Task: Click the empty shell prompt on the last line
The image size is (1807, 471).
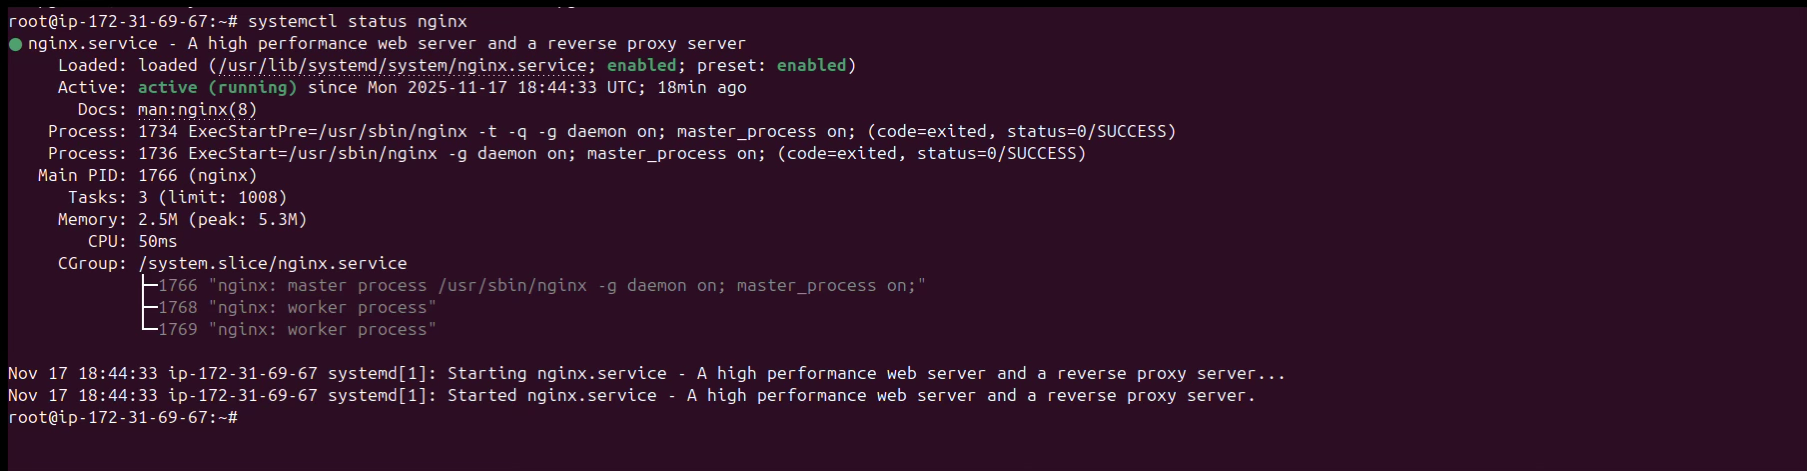Action: point(123,418)
